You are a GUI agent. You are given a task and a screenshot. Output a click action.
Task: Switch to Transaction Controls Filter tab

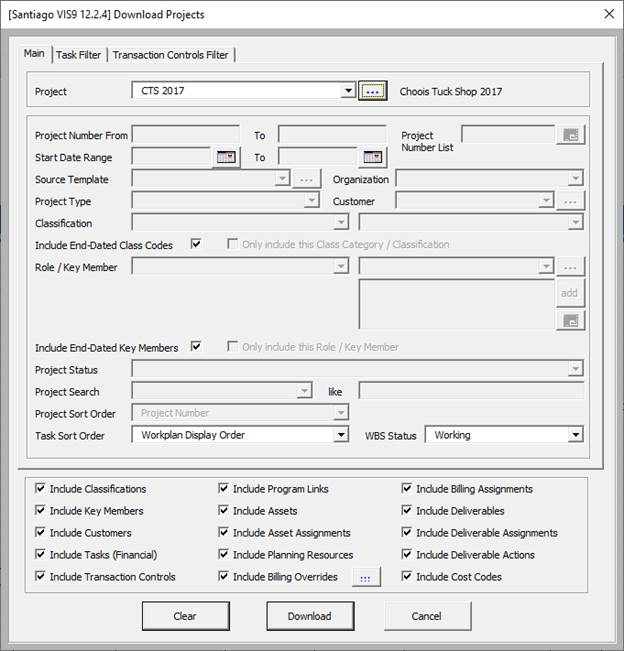click(x=170, y=55)
